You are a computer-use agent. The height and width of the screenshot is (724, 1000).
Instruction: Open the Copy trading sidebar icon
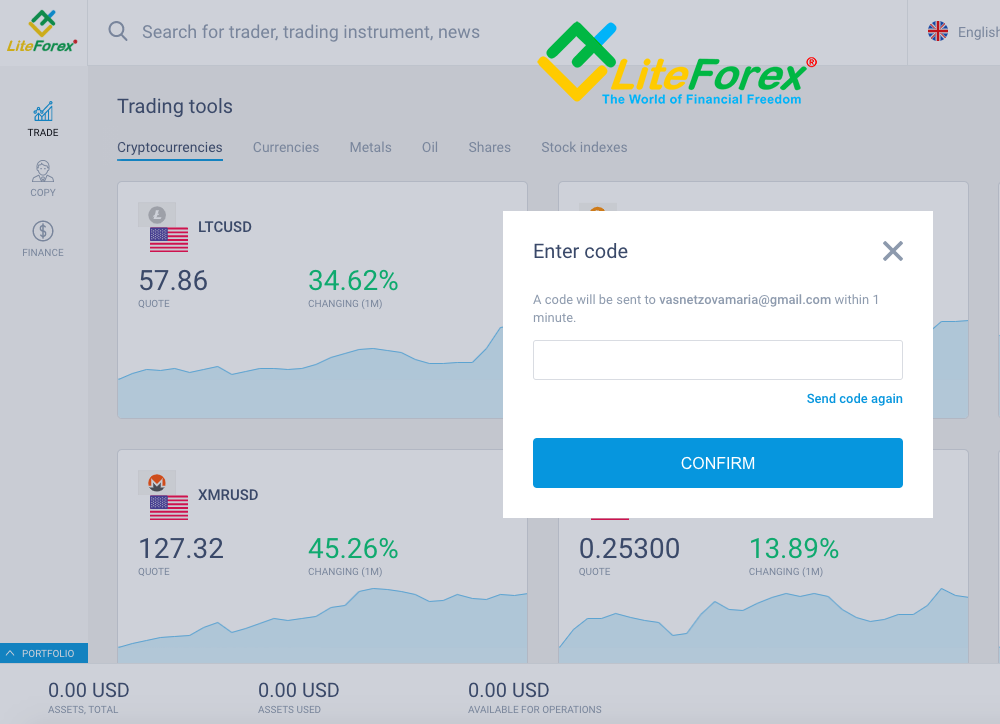43,172
